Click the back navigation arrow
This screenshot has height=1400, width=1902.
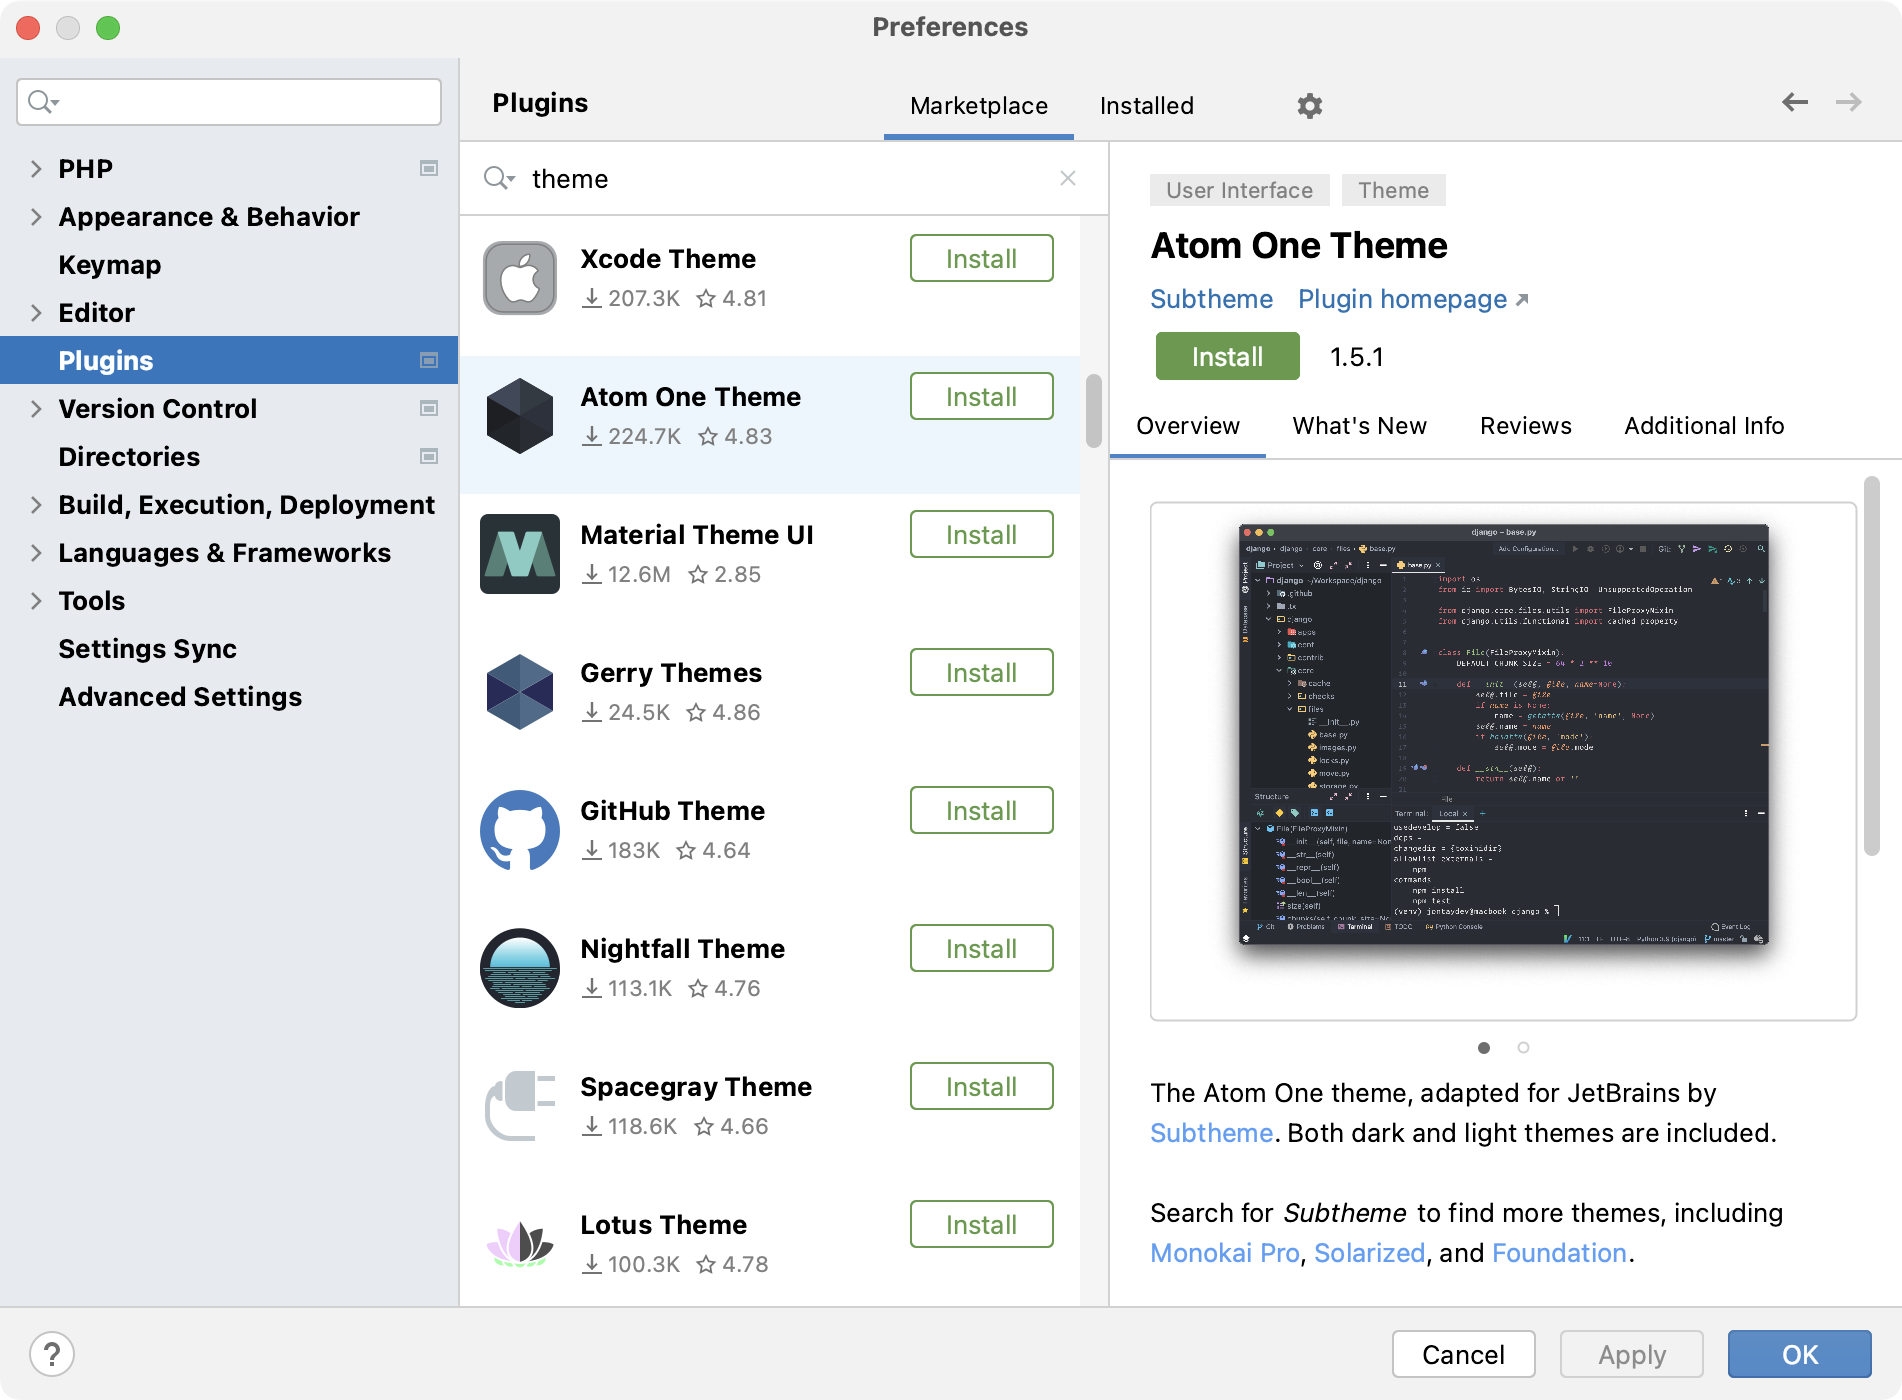click(x=1795, y=102)
